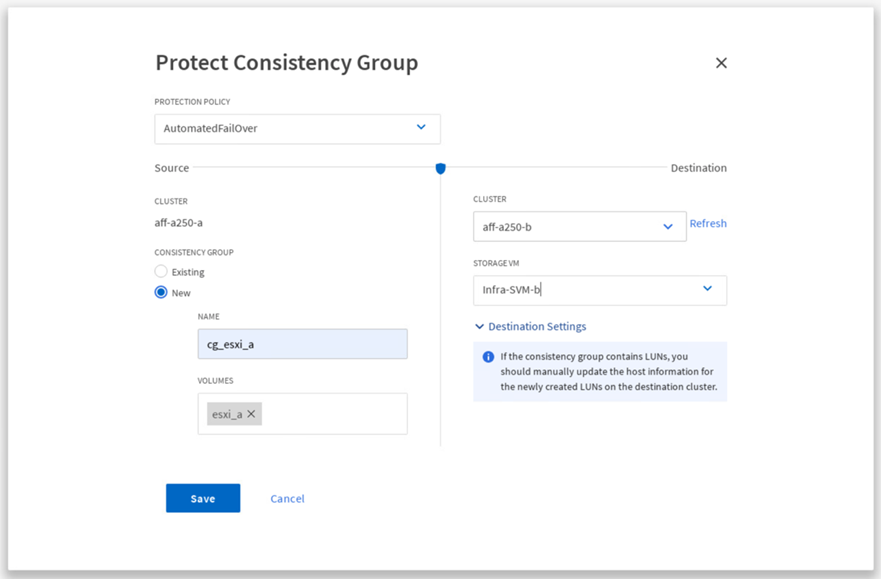Viewport: 881px width, 579px height.
Task: Click the empty area of the Volumes field
Action: coord(335,414)
